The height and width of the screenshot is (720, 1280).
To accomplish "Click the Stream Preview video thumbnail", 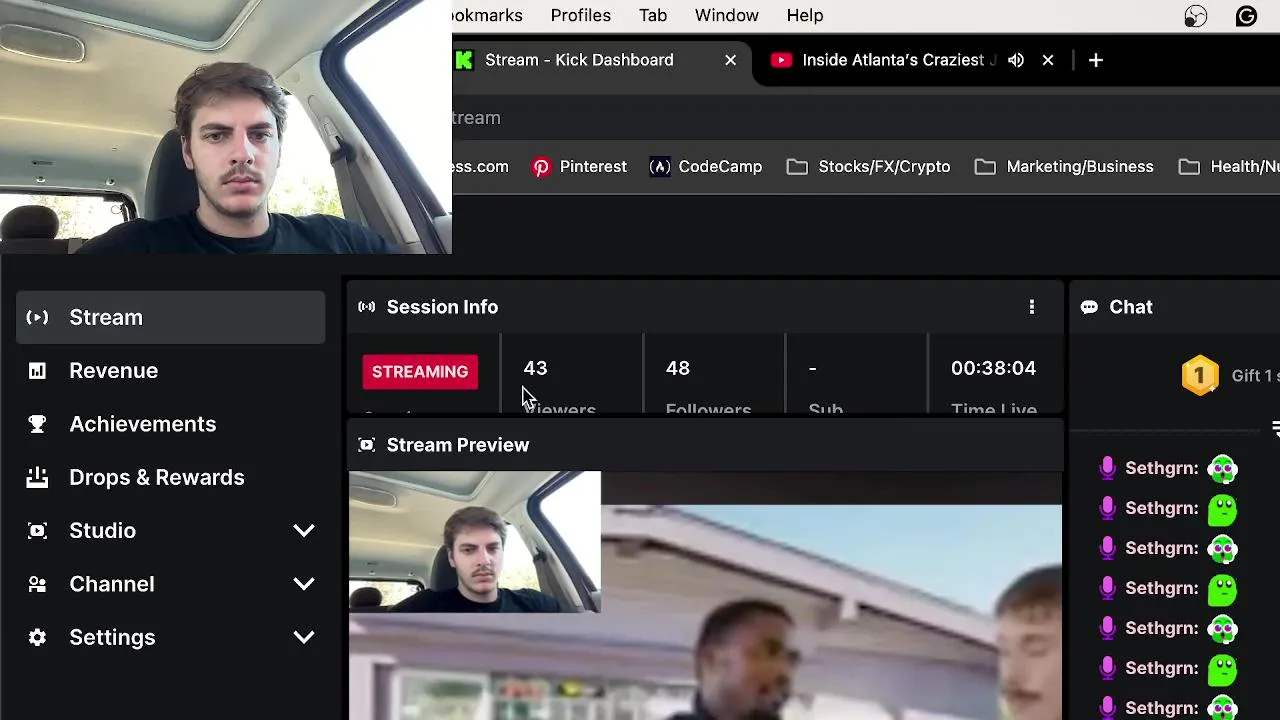I will [705, 595].
